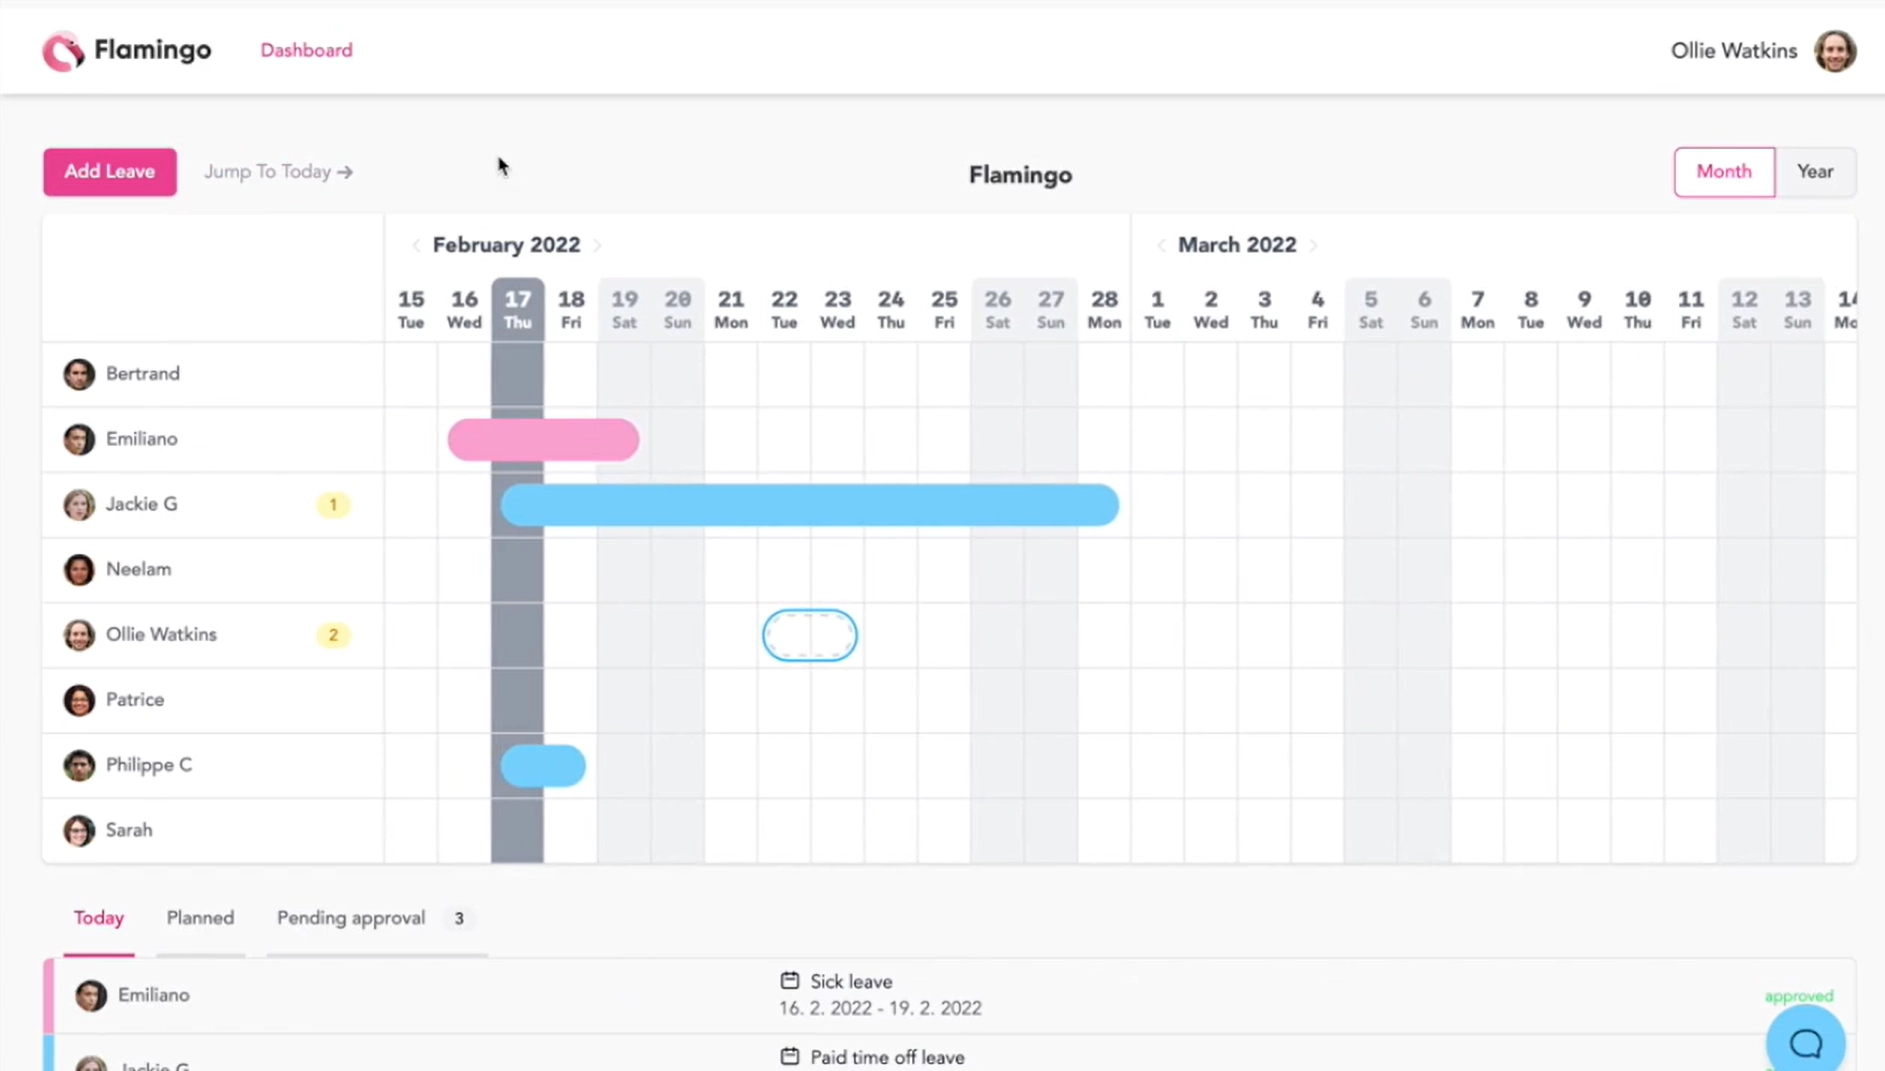Click Philippe C's avatar picture
Image resolution: width=1885 pixels, height=1071 pixels.
[x=79, y=765]
